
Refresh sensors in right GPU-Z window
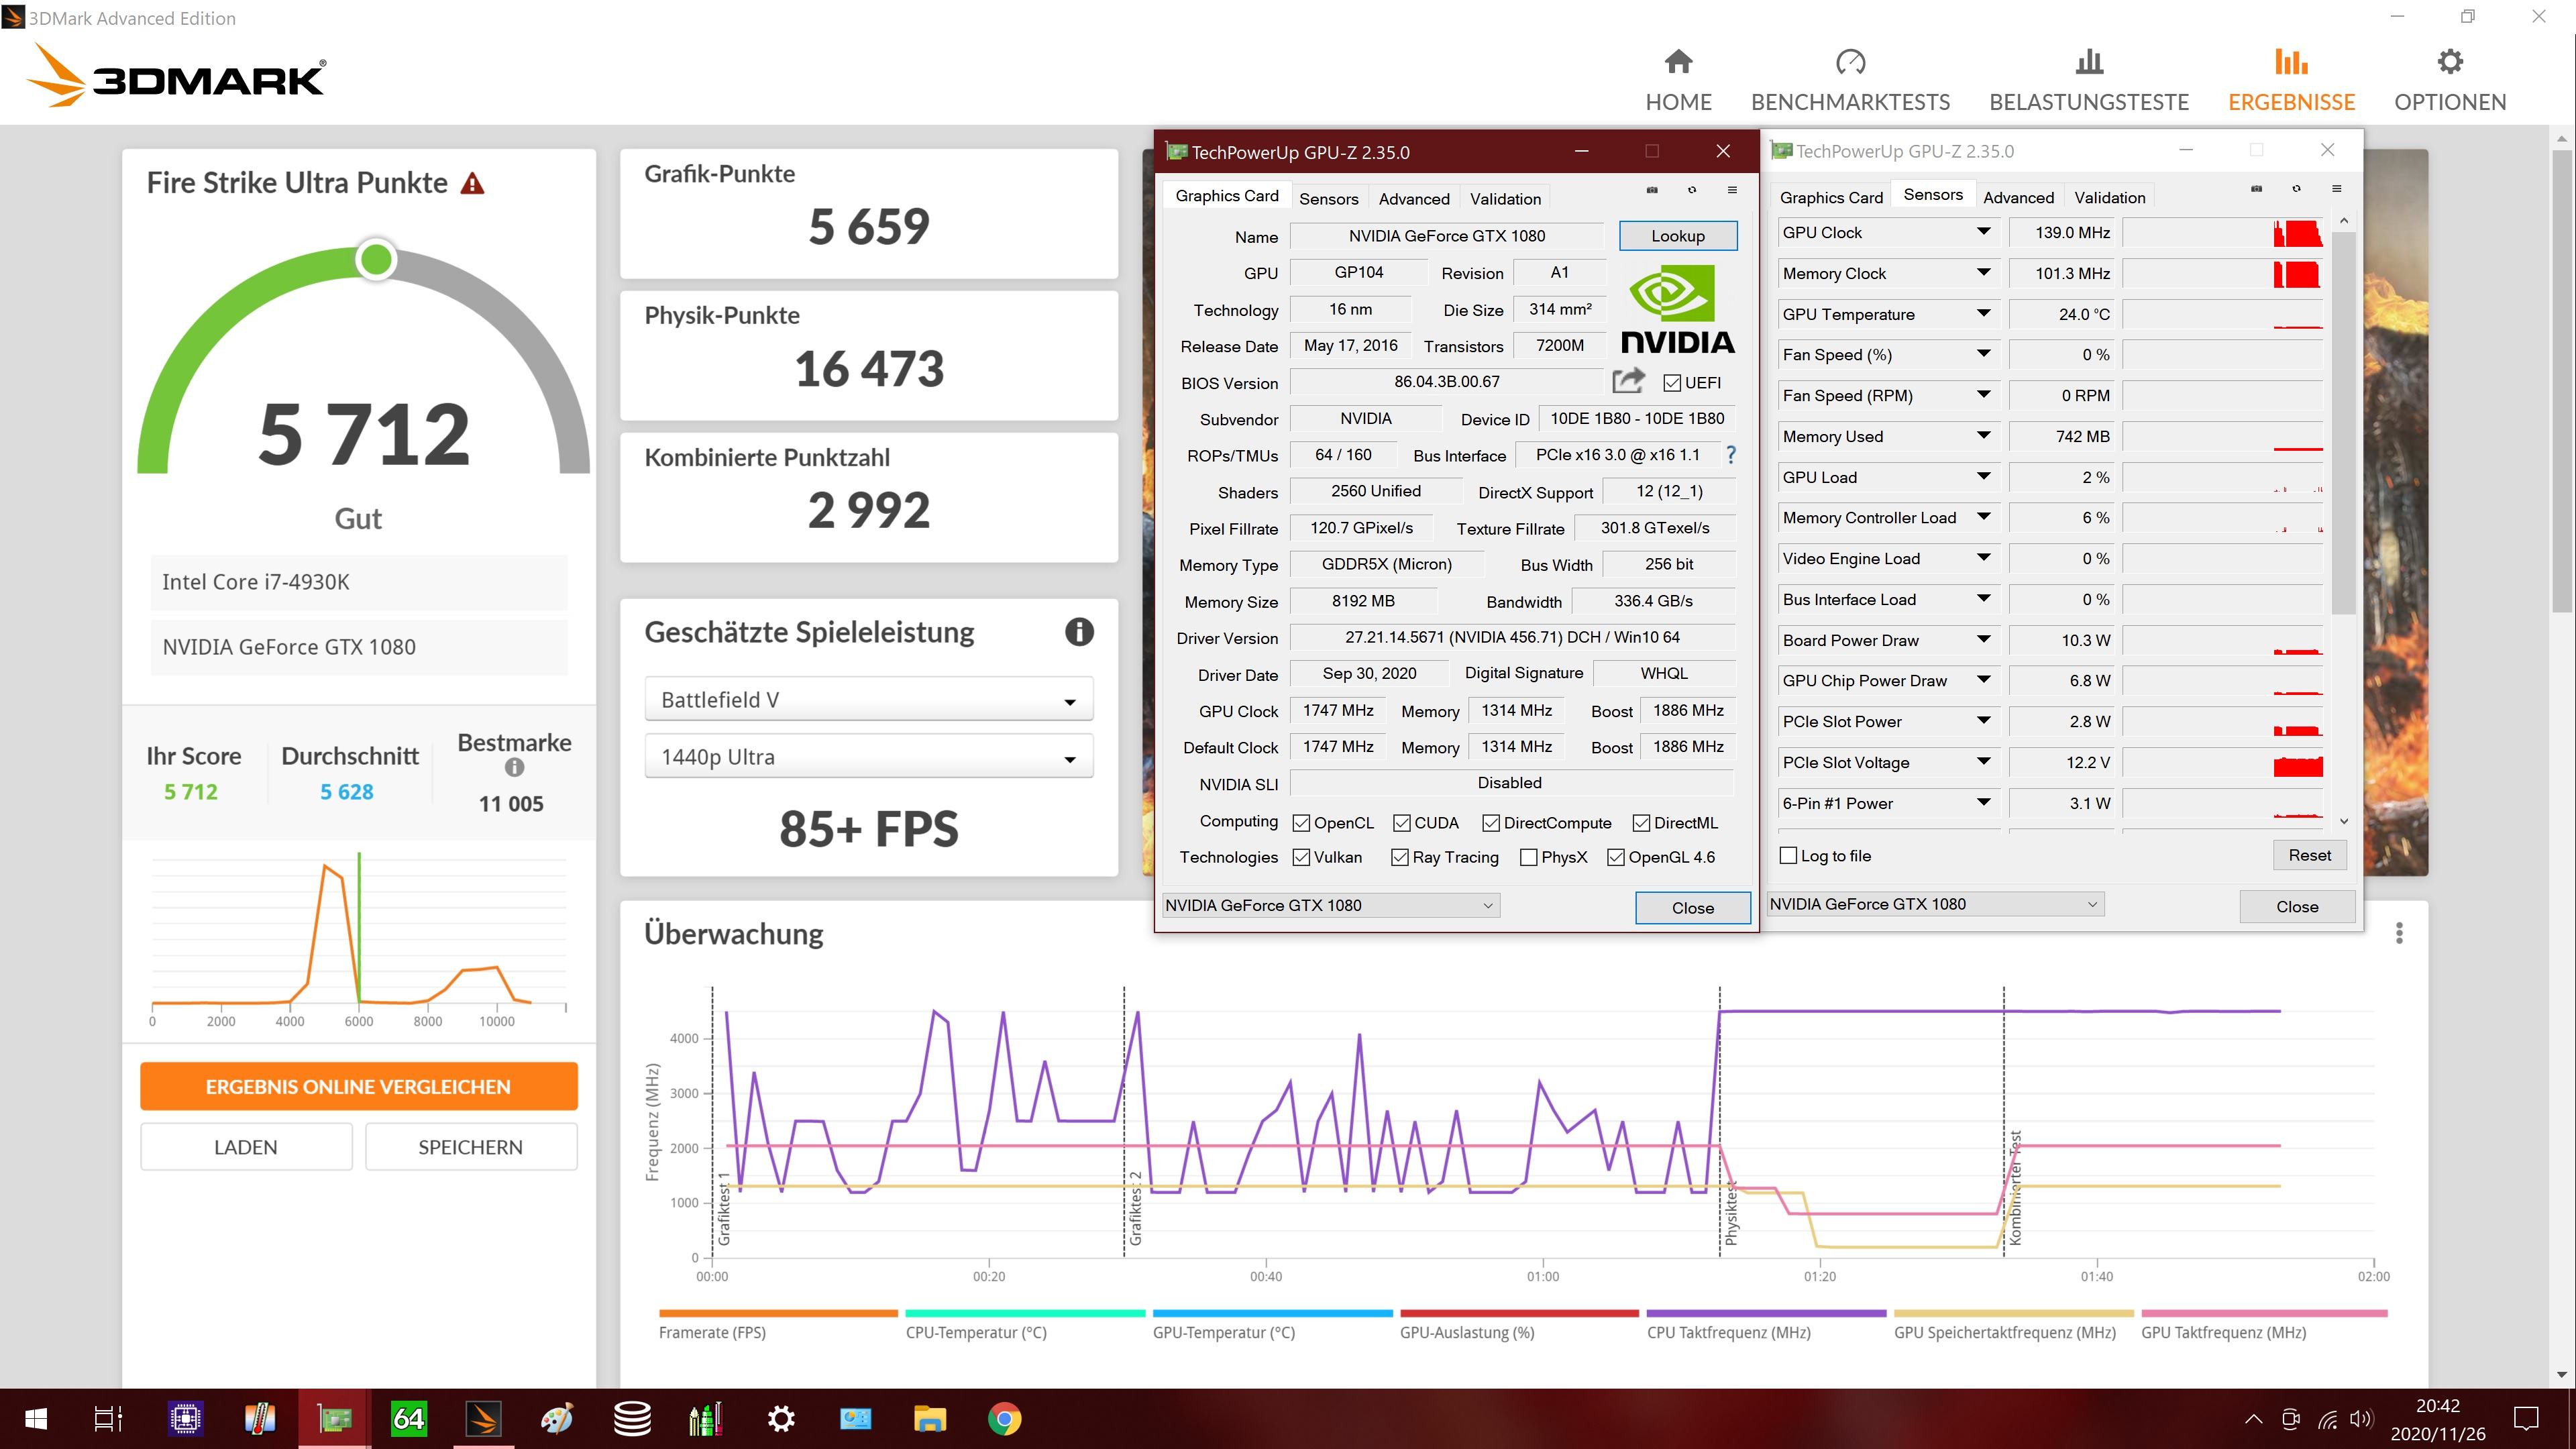click(x=2296, y=188)
